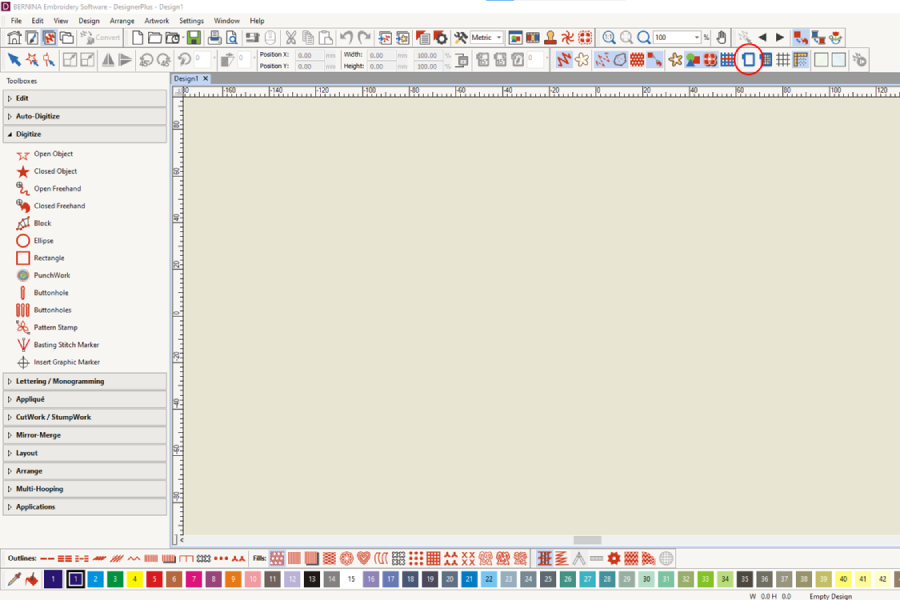Toggle the Show Grid icon
Screen dimensions: 900x600
[783, 60]
